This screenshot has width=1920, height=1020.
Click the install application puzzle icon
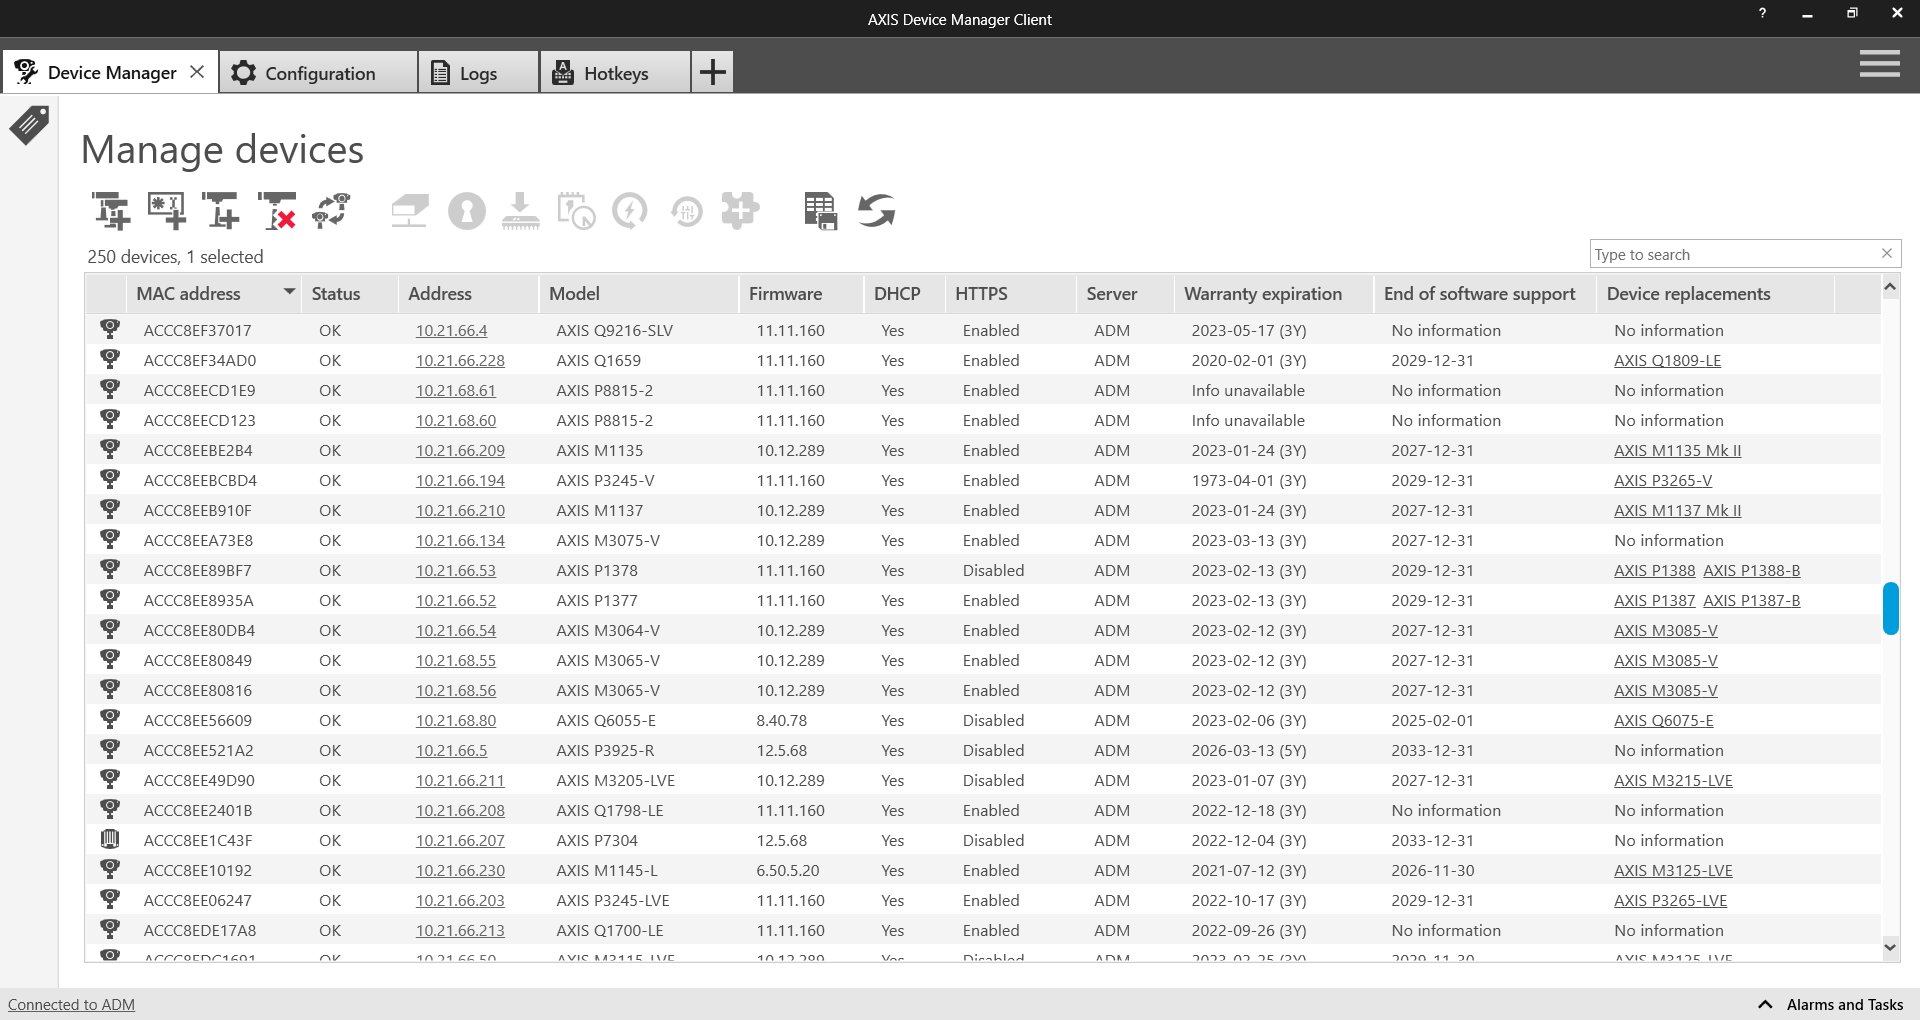point(740,211)
